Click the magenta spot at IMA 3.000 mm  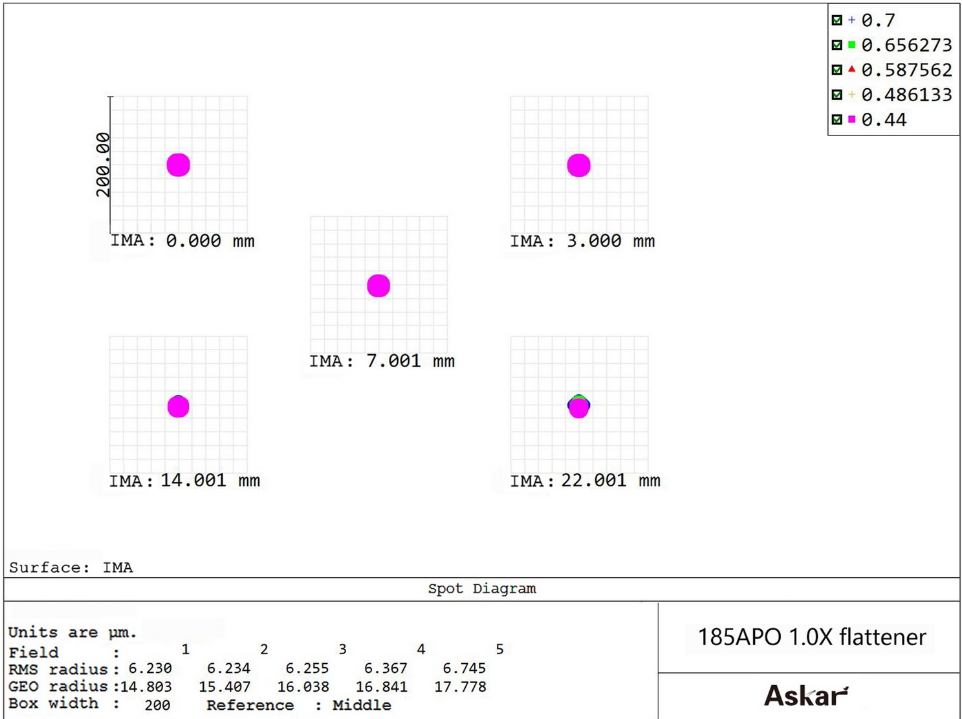(x=578, y=165)
